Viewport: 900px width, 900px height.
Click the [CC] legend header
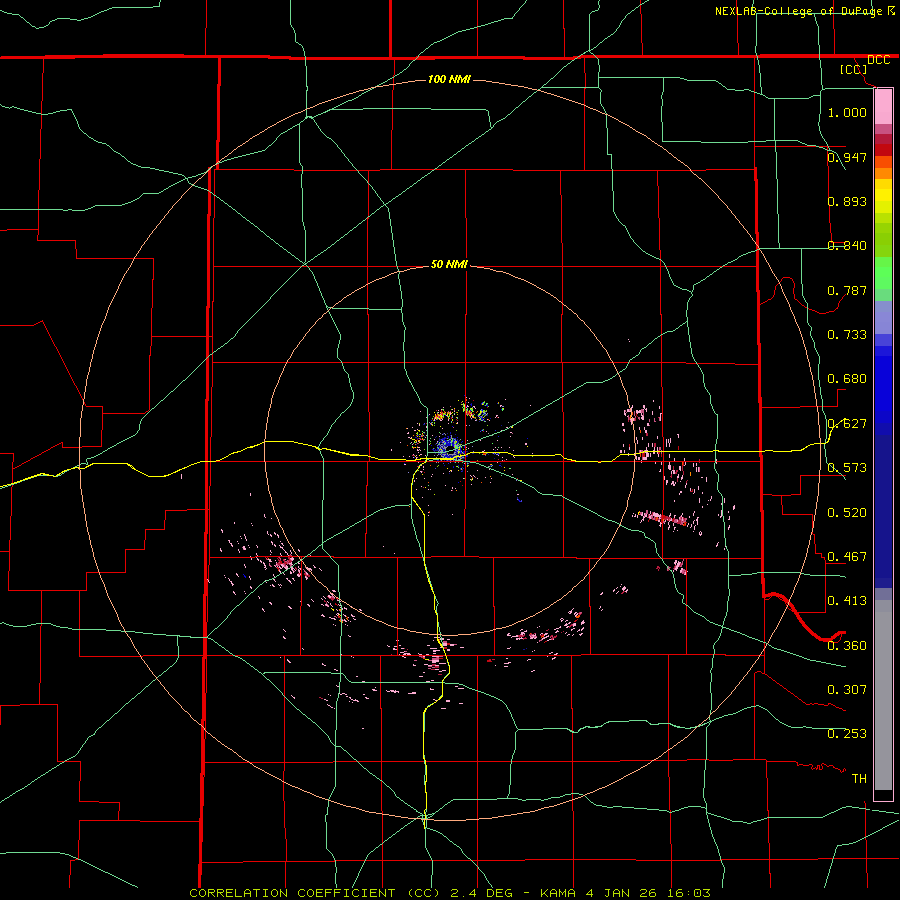click(853, 69)
